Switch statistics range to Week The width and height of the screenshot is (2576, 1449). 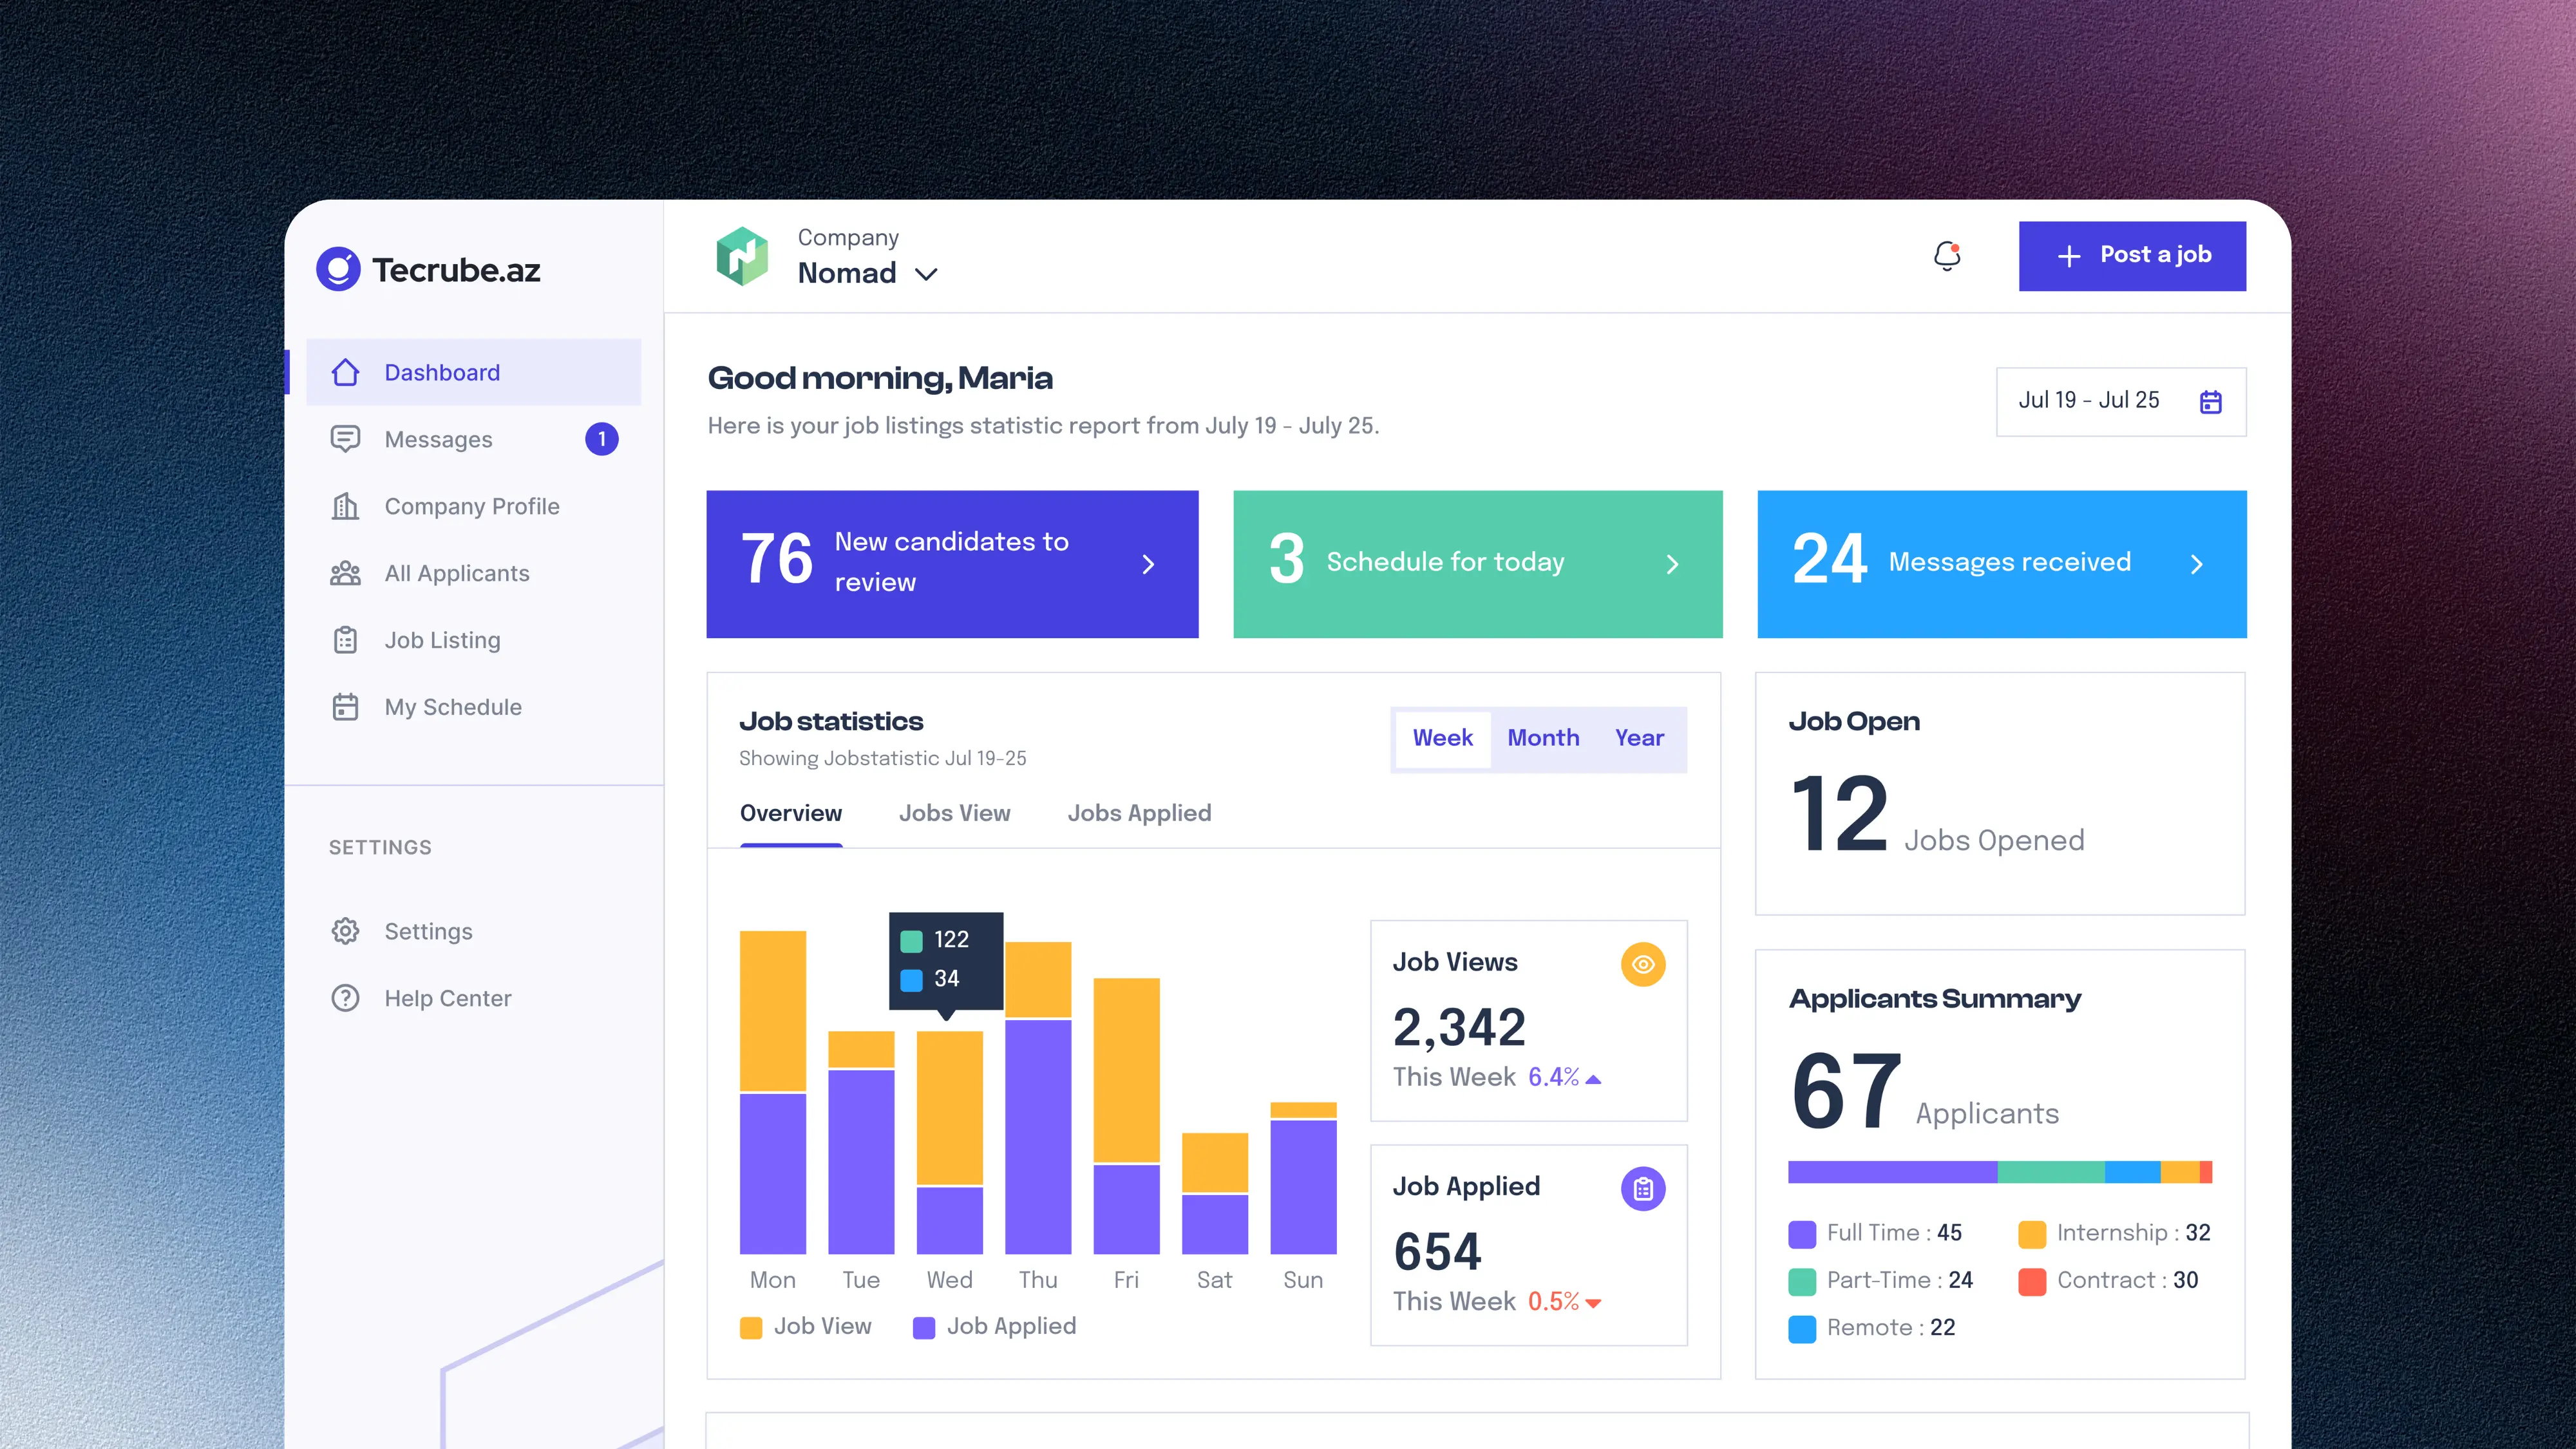click(x=1442, y=738)
